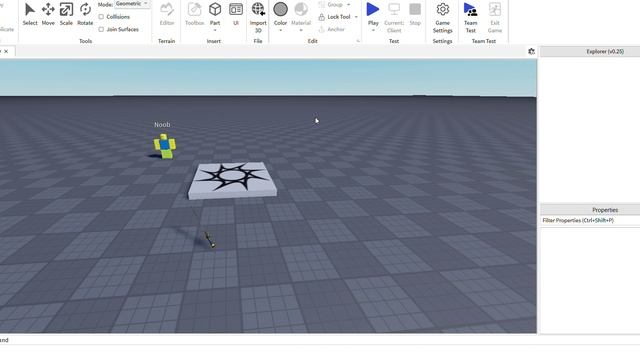Enable the Collisions checkbox
This screenshot has width=640, height=360.
click(101, 17)
